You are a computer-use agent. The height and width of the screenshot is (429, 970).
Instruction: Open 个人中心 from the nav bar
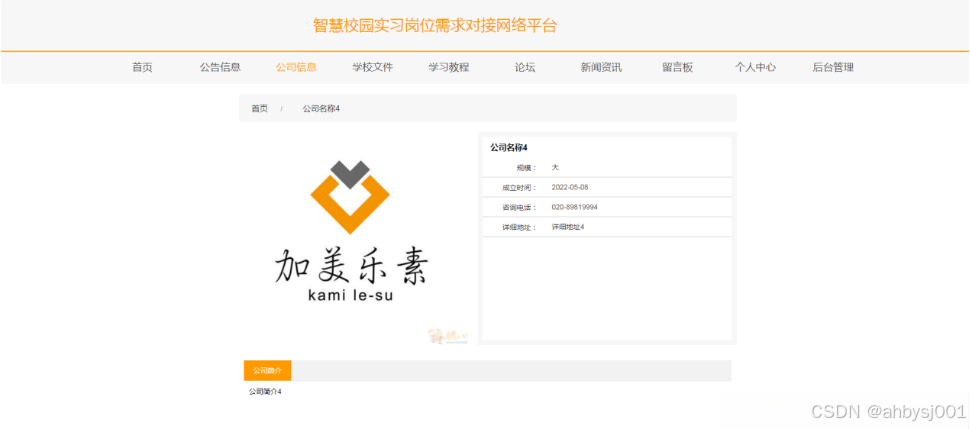click(x=755, y=67)
